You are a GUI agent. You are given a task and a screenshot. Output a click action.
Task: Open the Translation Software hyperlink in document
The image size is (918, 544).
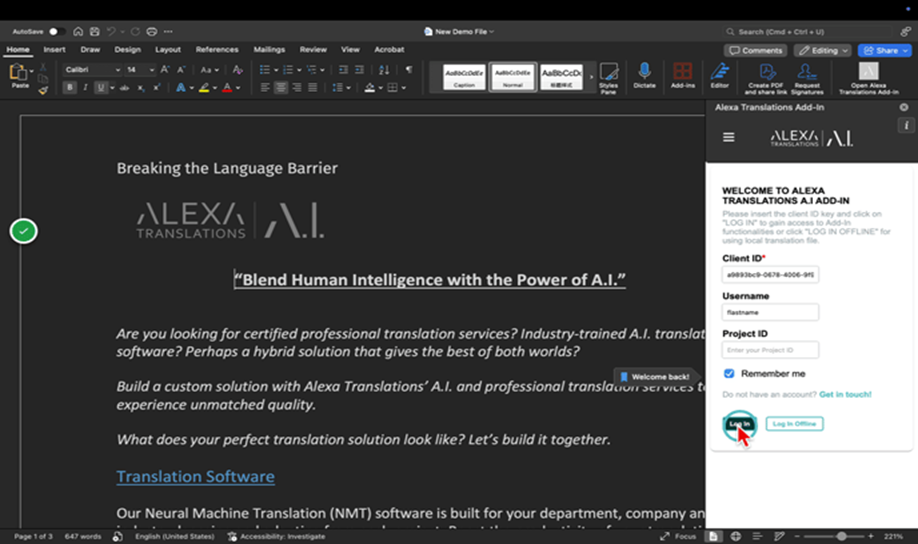[x=196, y=477]
